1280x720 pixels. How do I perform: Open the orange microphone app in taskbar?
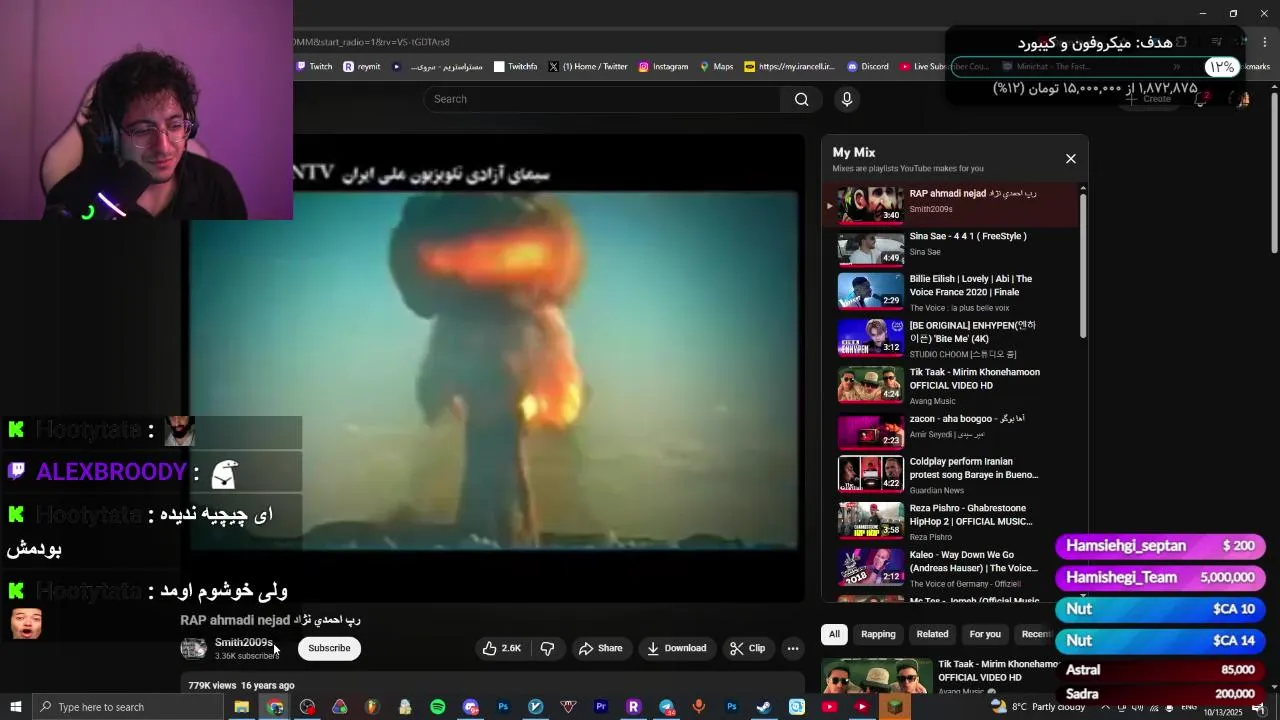699,707
